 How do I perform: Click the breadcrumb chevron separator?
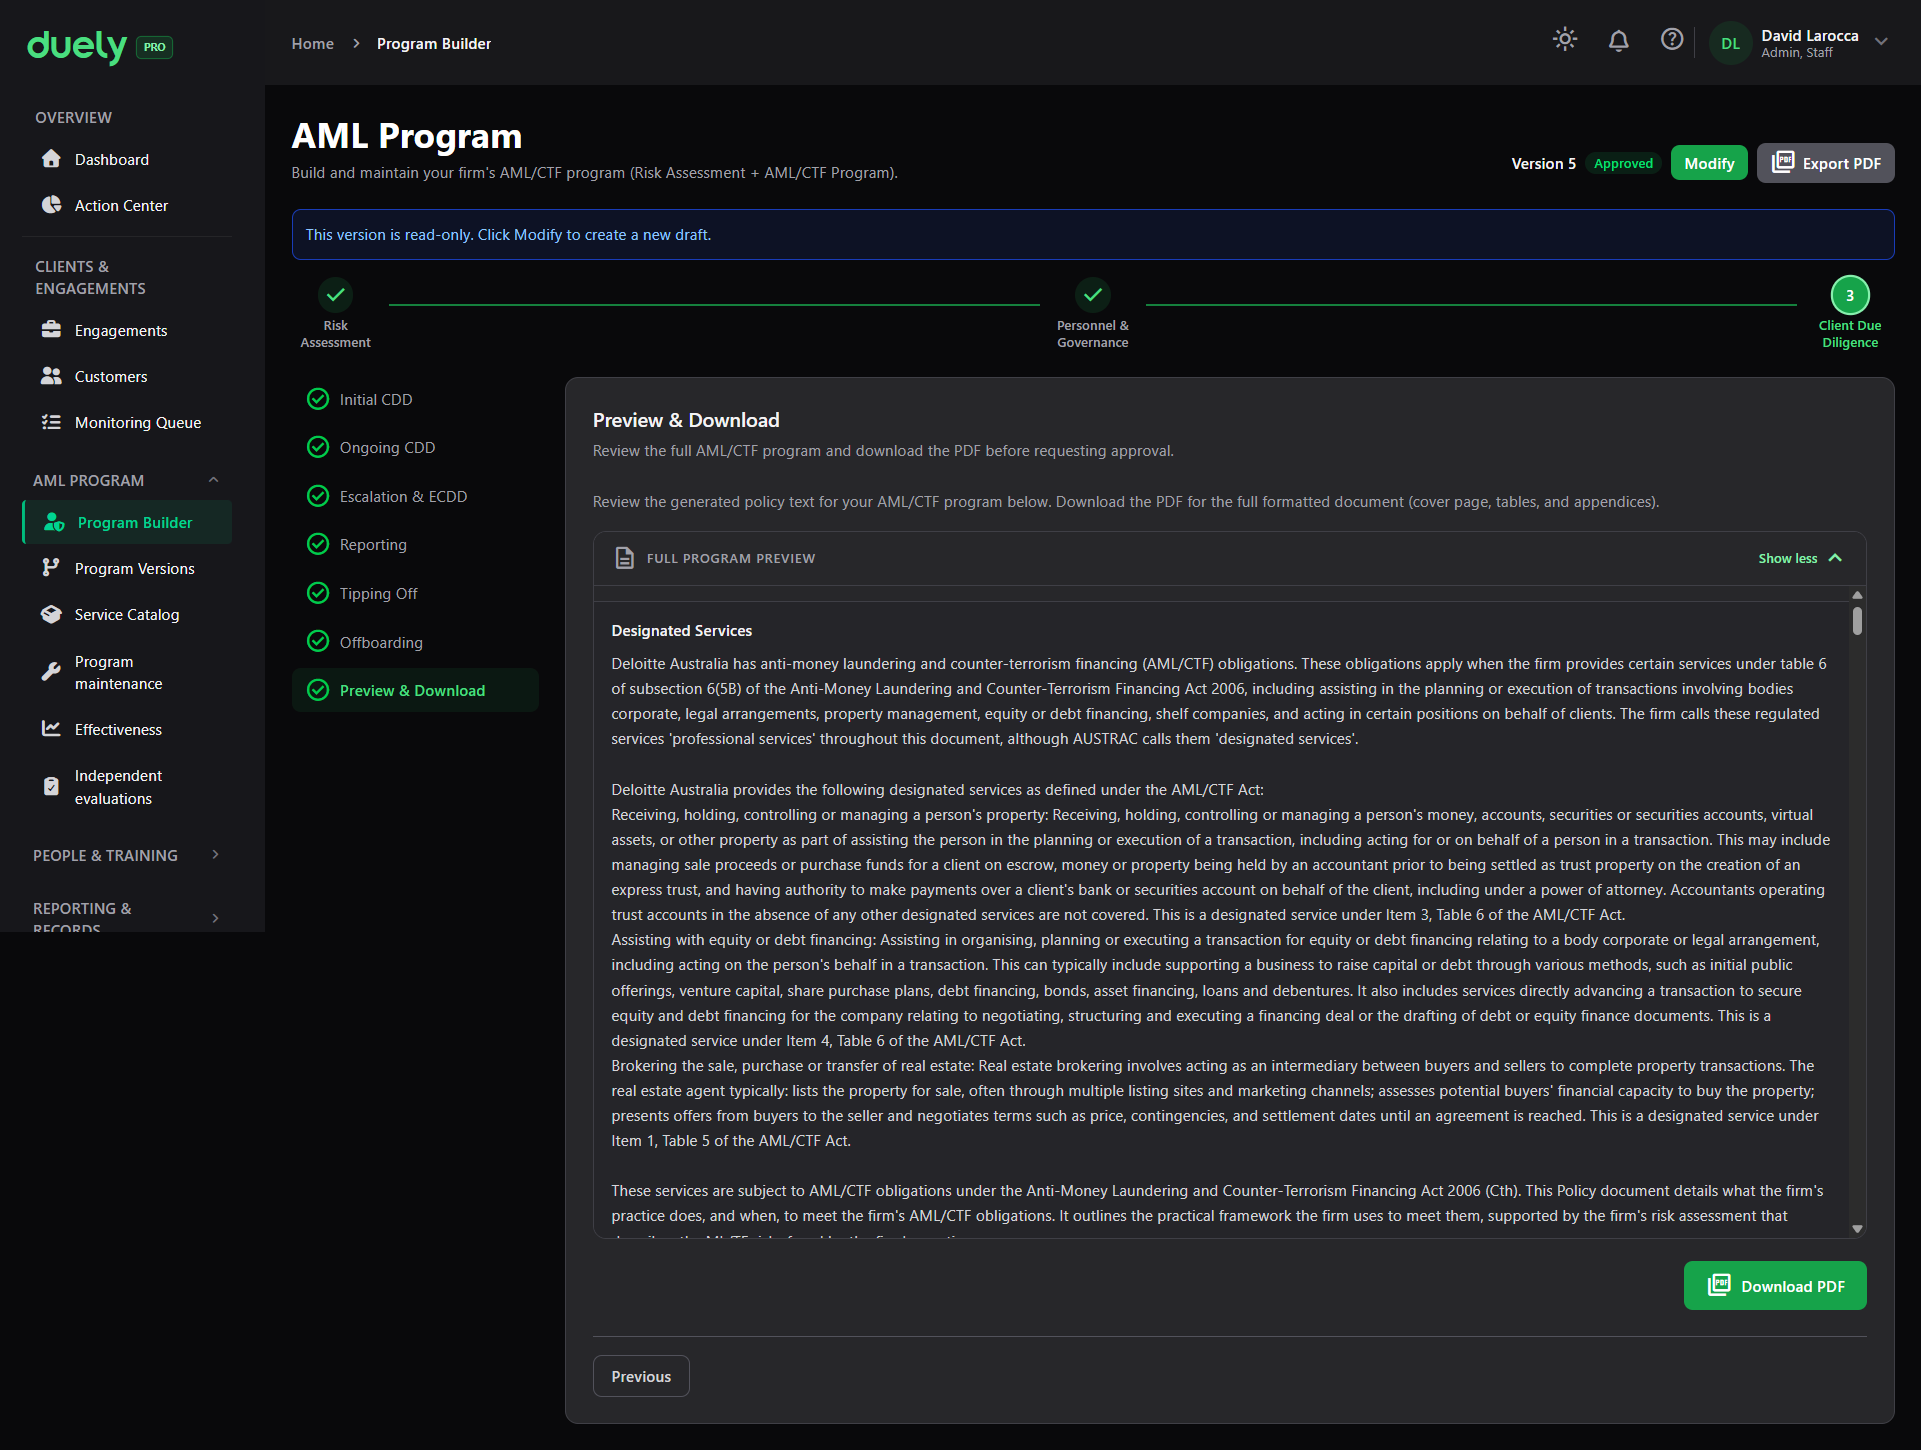click(356, 44)
